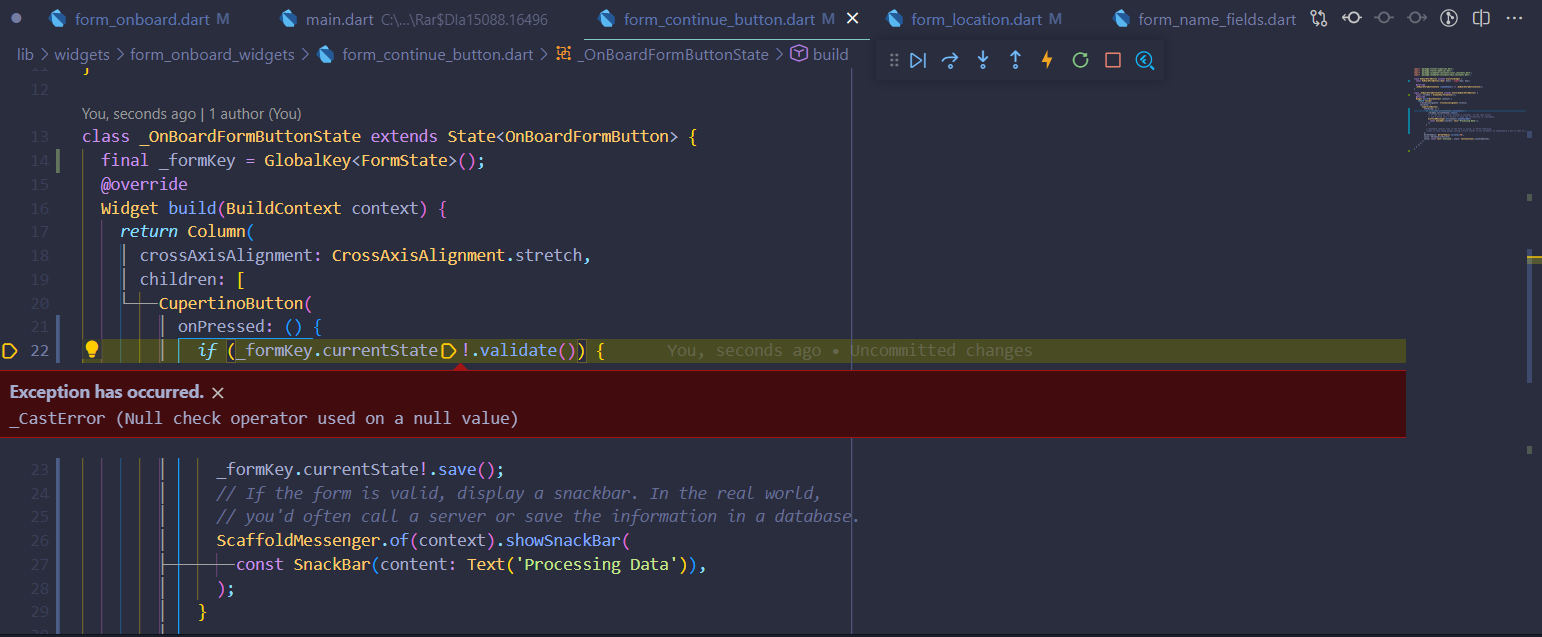Switch to the form_onboard.dart tab
This screenshot has width=1542, height=637.
[x=140, y=19]
